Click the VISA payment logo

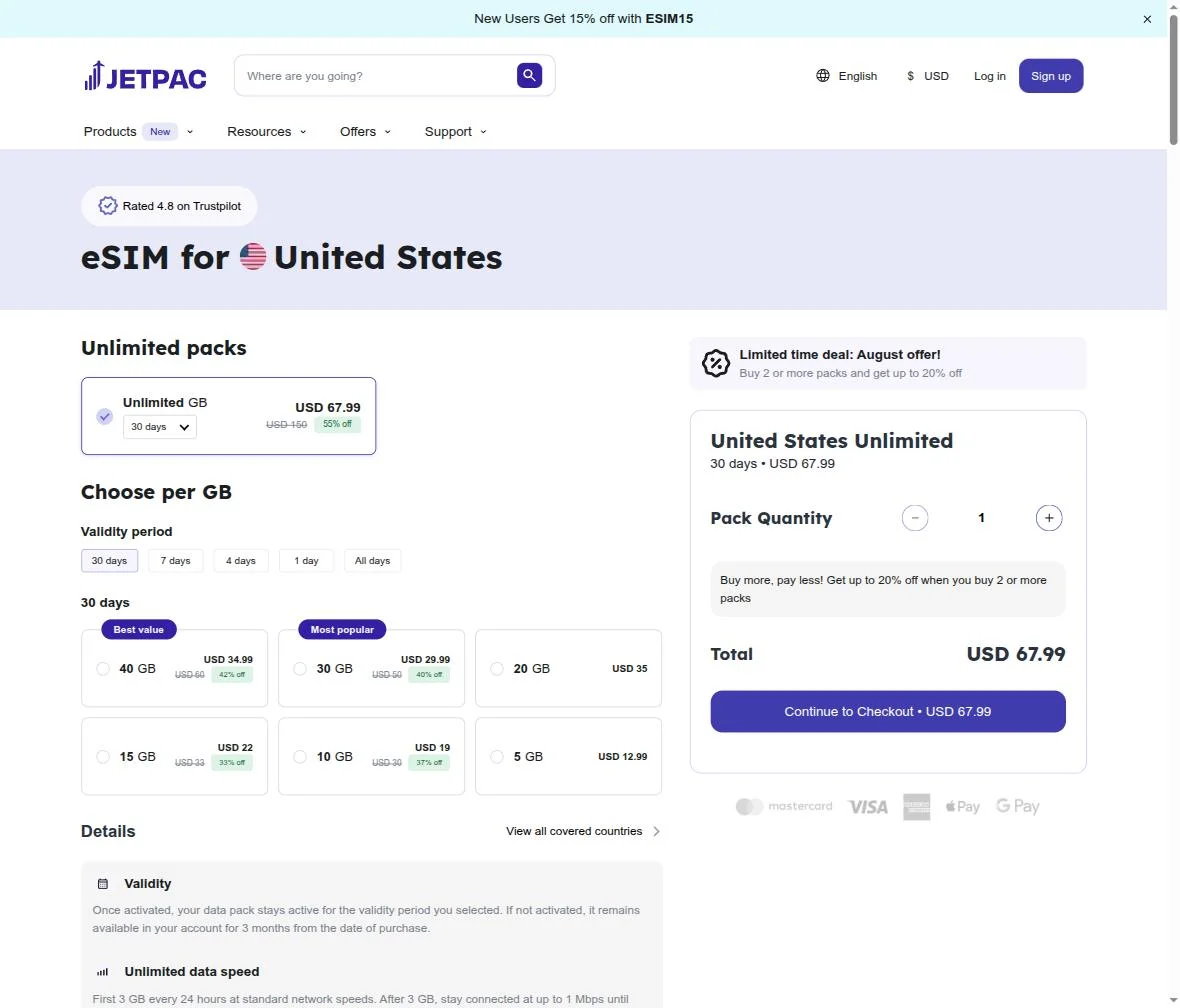[868, 807]
